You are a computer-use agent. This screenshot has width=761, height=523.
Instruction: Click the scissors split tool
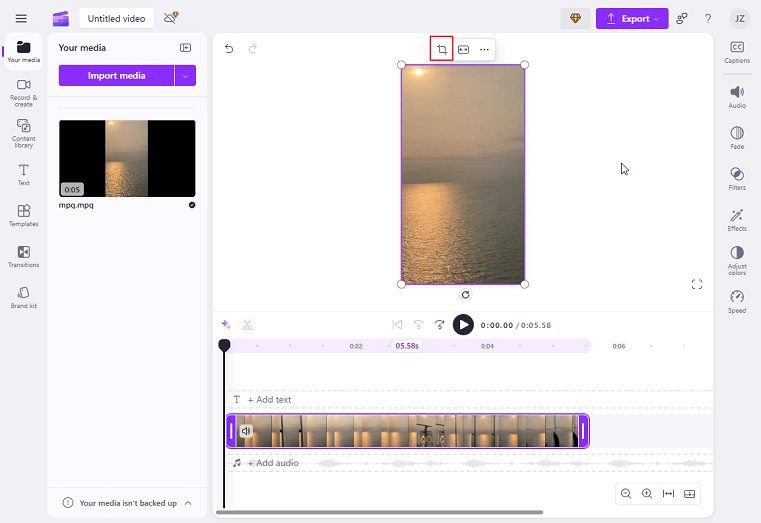point(248,325)
